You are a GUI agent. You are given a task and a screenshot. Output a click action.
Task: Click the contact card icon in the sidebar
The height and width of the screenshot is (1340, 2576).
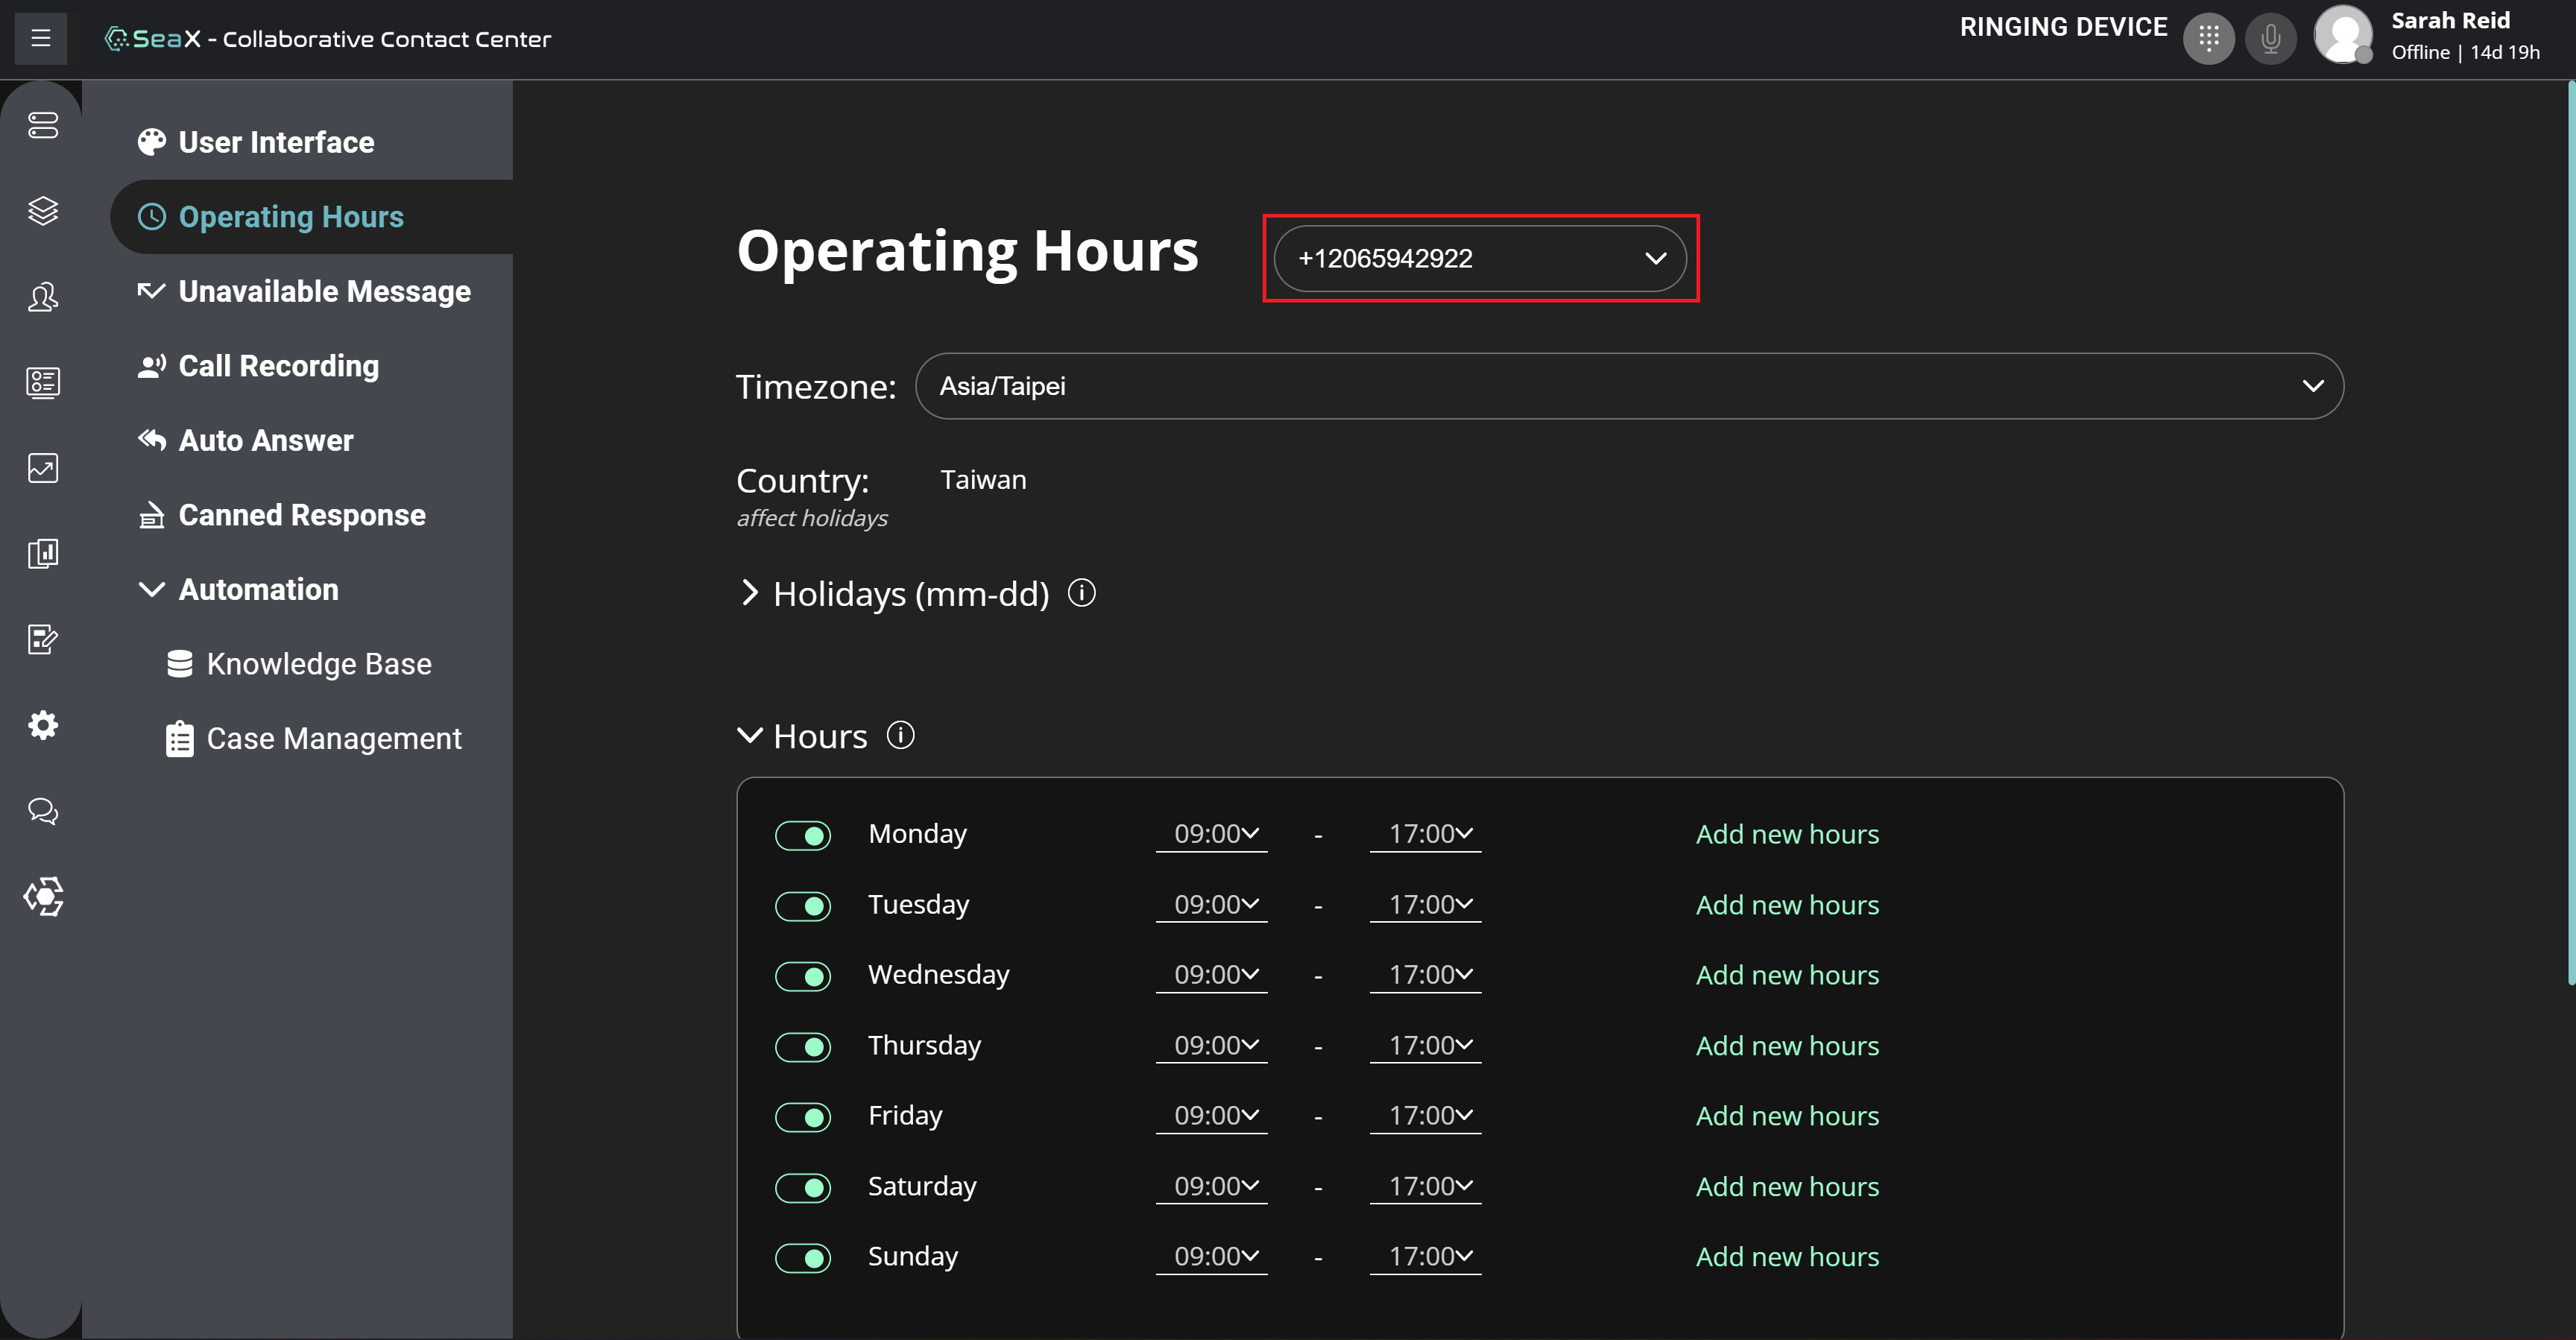(x=42, y=382)
